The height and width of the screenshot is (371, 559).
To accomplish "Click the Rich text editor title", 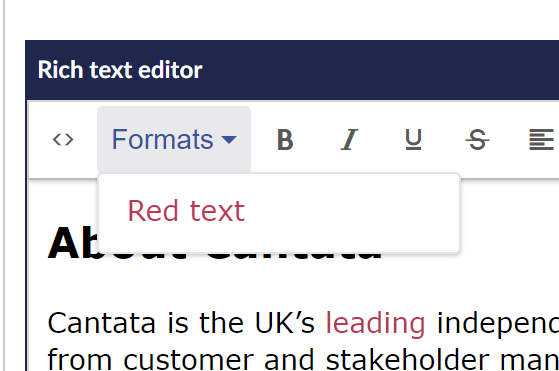I will point(120,69).
